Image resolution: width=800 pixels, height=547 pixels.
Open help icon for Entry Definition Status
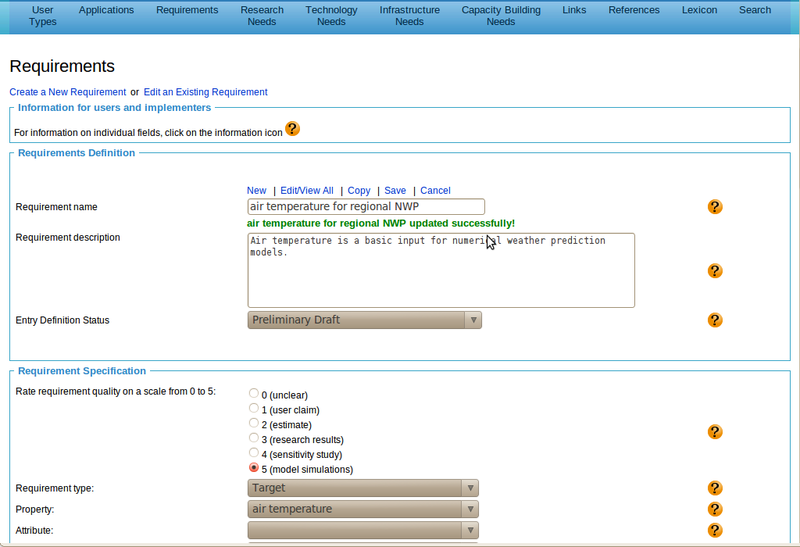pyautogui.click(x=714, y=320)
